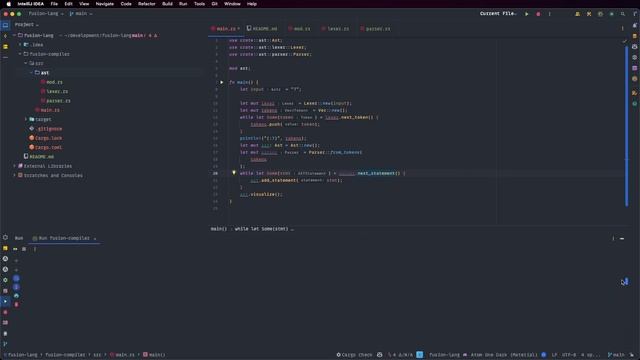Open the Build menu
This screenshot has height=360, width=640.
167,4
